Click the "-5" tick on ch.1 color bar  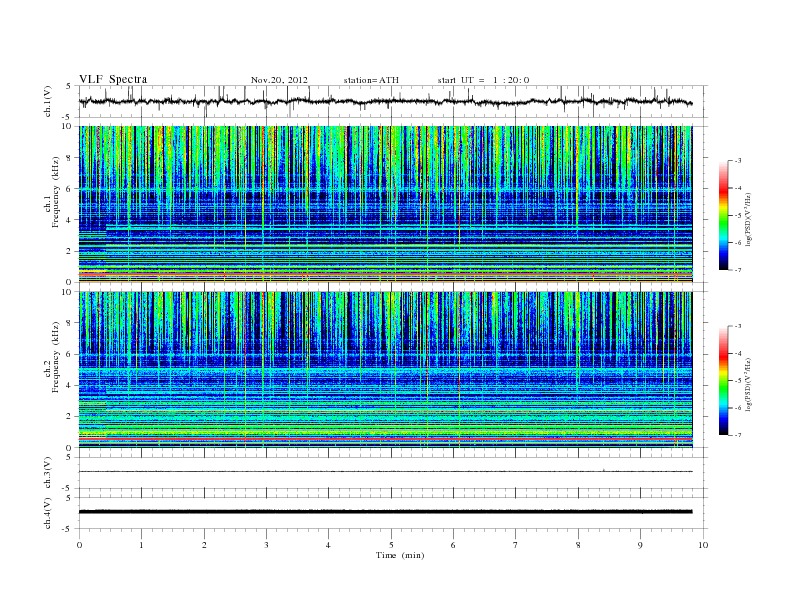click(x=738, y=216)
